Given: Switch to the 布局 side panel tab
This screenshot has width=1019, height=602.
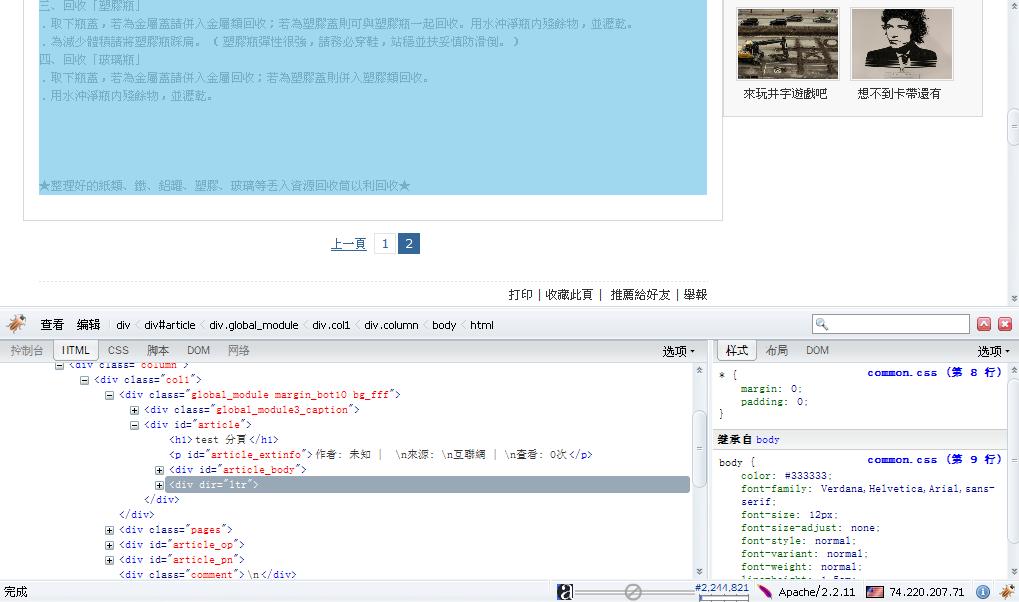Looking at the screenshot, I should click(777, 350).
